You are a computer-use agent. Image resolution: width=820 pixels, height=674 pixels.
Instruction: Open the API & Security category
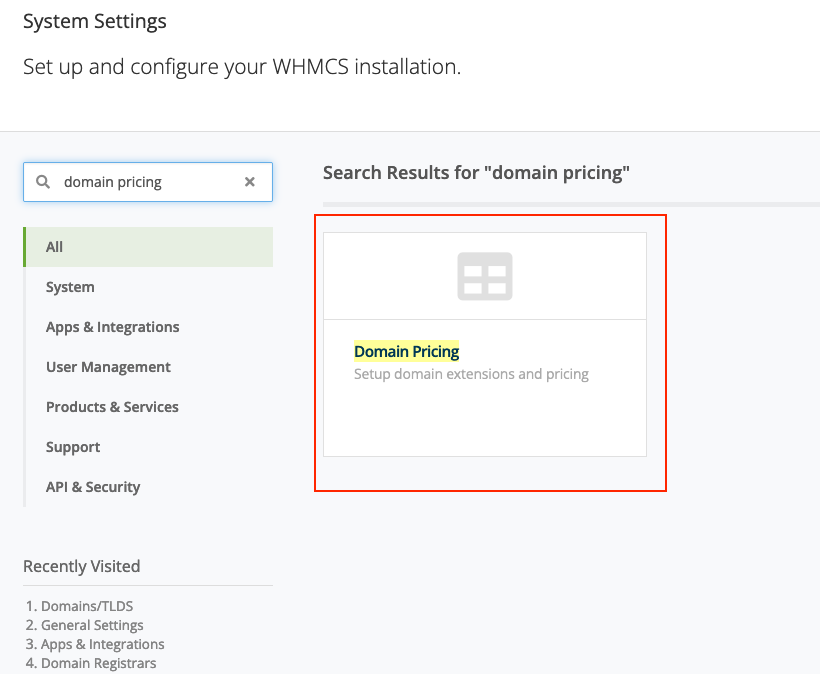93,487
